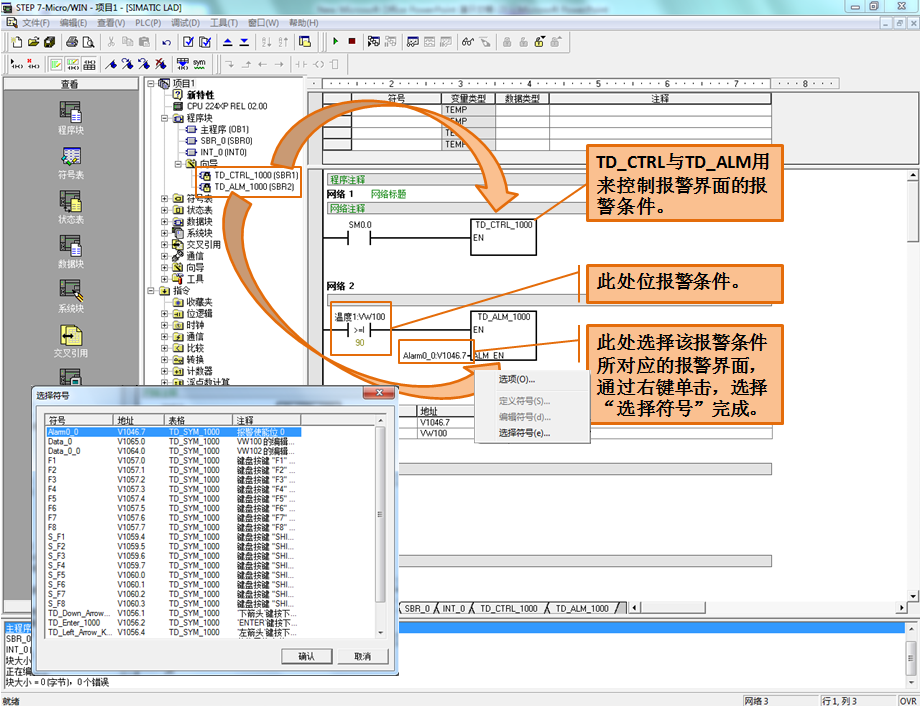Open the PLC(P) menu
Image resolution: width=920 pixels, height=706 pixels.
click(x=148, y=23)
